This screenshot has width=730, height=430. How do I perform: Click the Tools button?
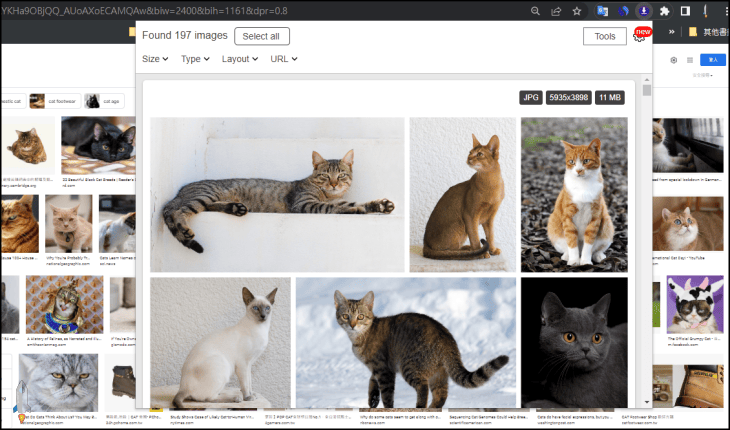tap(604, 36)
